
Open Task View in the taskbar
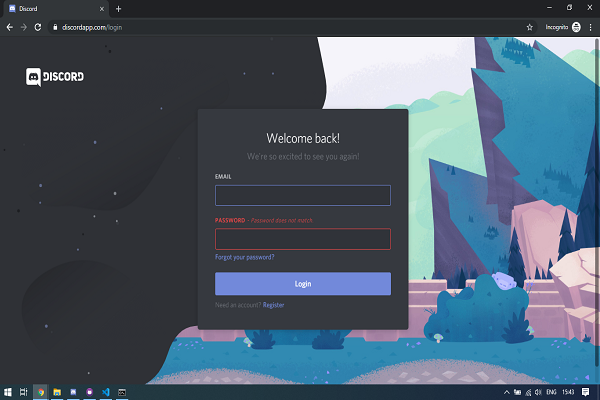(x=24, y=392)
